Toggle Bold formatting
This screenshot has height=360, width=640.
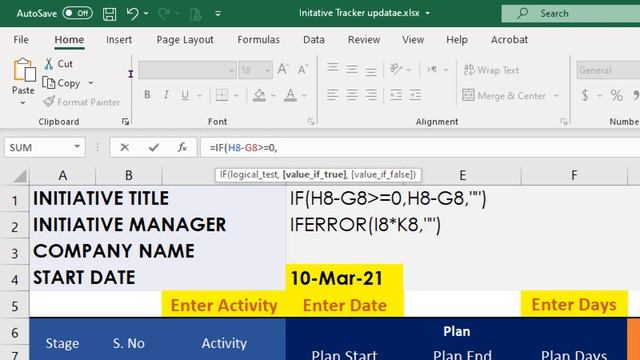pos(147,95)
